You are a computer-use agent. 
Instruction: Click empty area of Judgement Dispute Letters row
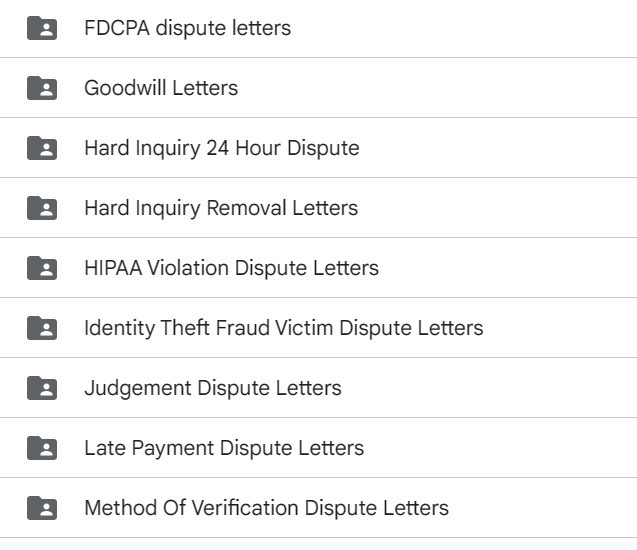(x=488, y=388)
